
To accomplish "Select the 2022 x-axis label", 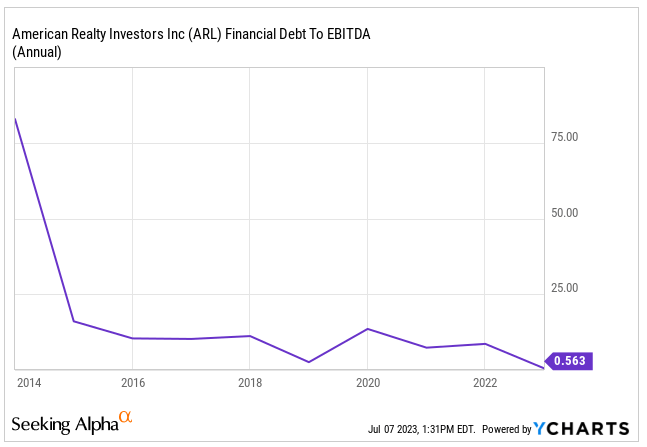I will pyautogui.click(x=485, y=383).
